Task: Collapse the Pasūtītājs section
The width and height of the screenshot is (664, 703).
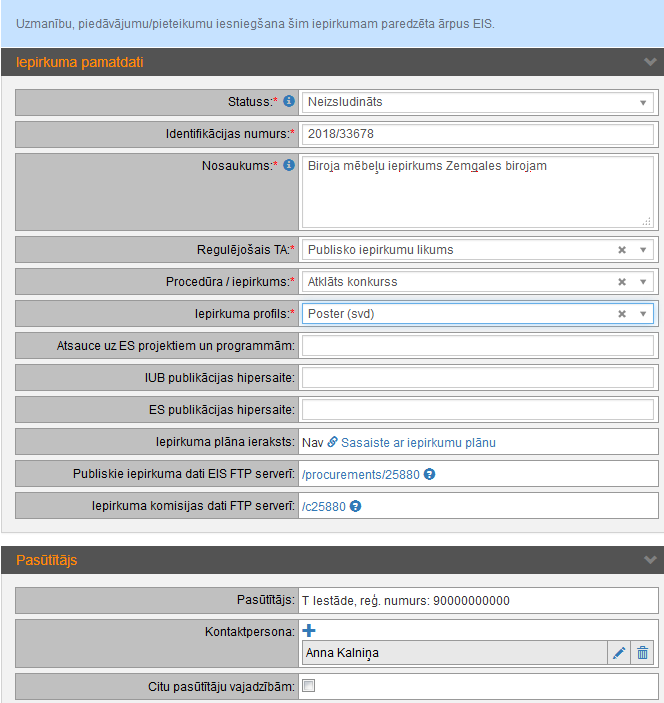Action: pyautogui.click(x=650, y=560)
